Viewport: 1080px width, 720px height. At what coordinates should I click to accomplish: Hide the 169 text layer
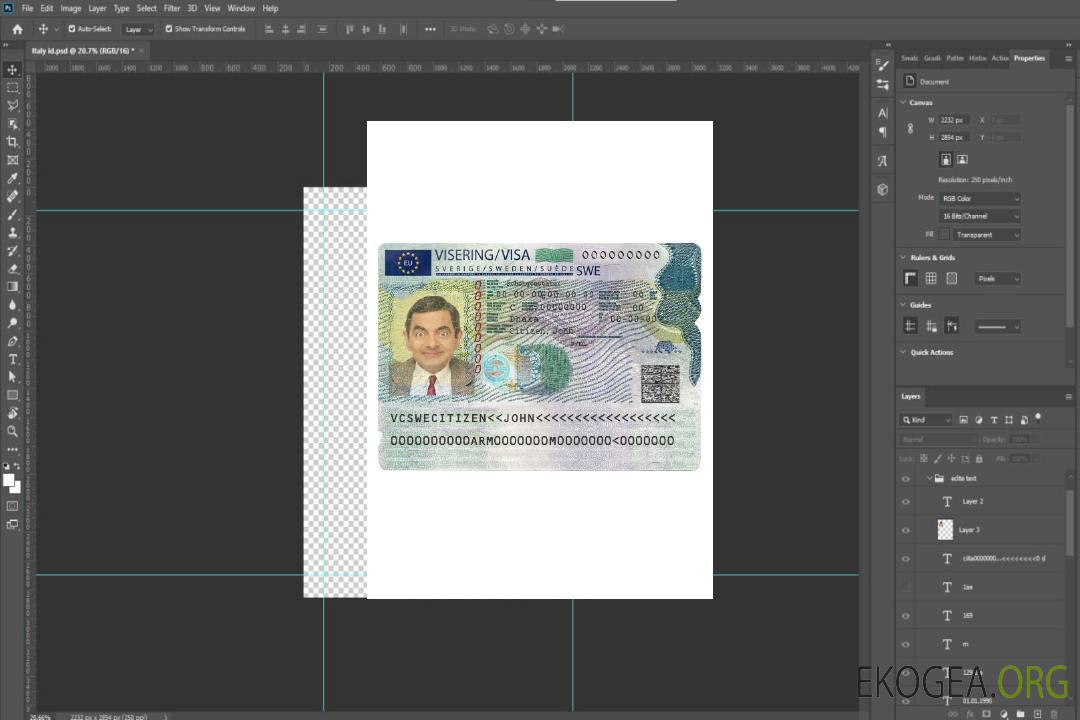click(x=906, y=616)
